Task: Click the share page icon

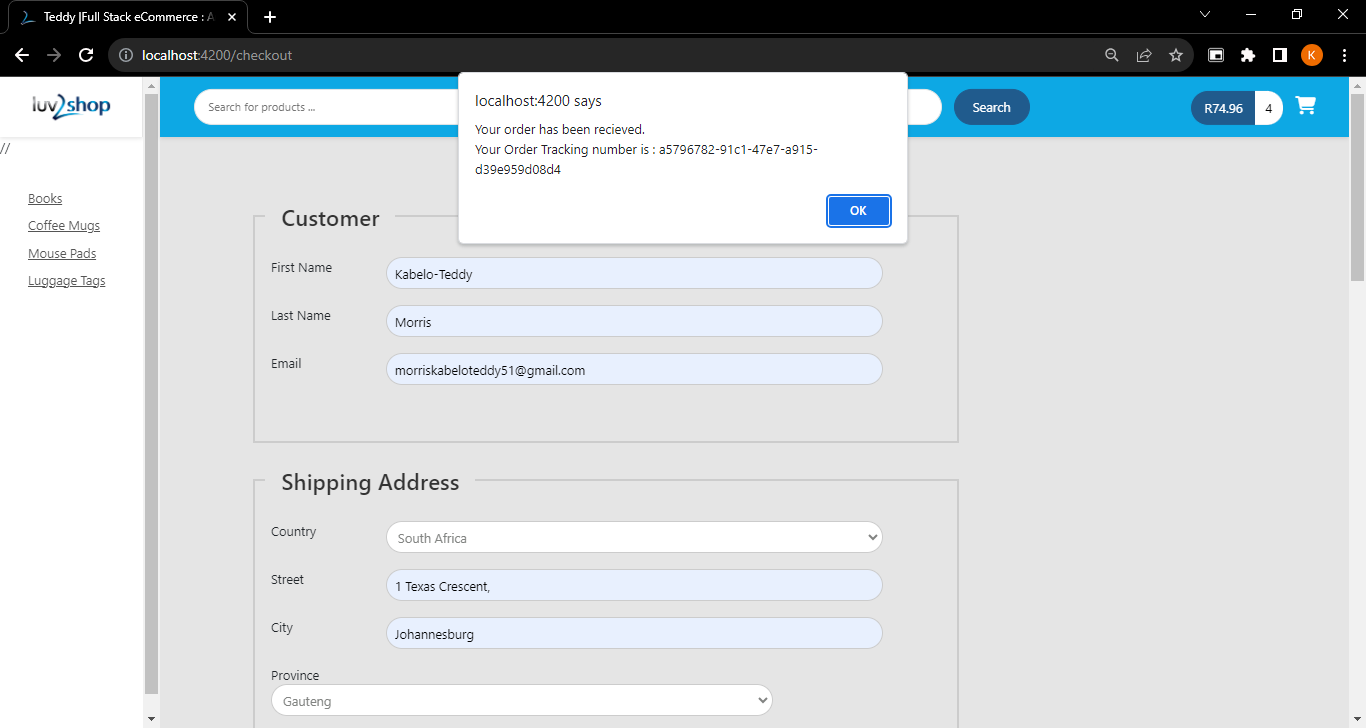Action: click(1144, 55)
